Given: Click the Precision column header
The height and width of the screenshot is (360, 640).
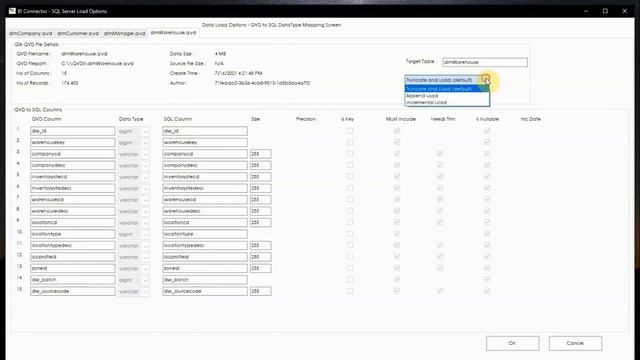Looking at the screenshot, I should pyautogui.click(x=306, y=119).
